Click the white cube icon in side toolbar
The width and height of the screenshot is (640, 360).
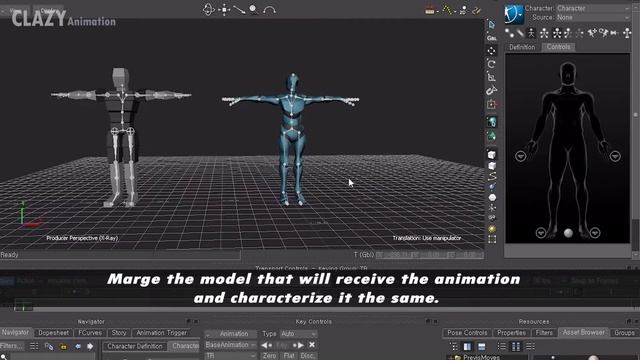click(x=492, y=155)
